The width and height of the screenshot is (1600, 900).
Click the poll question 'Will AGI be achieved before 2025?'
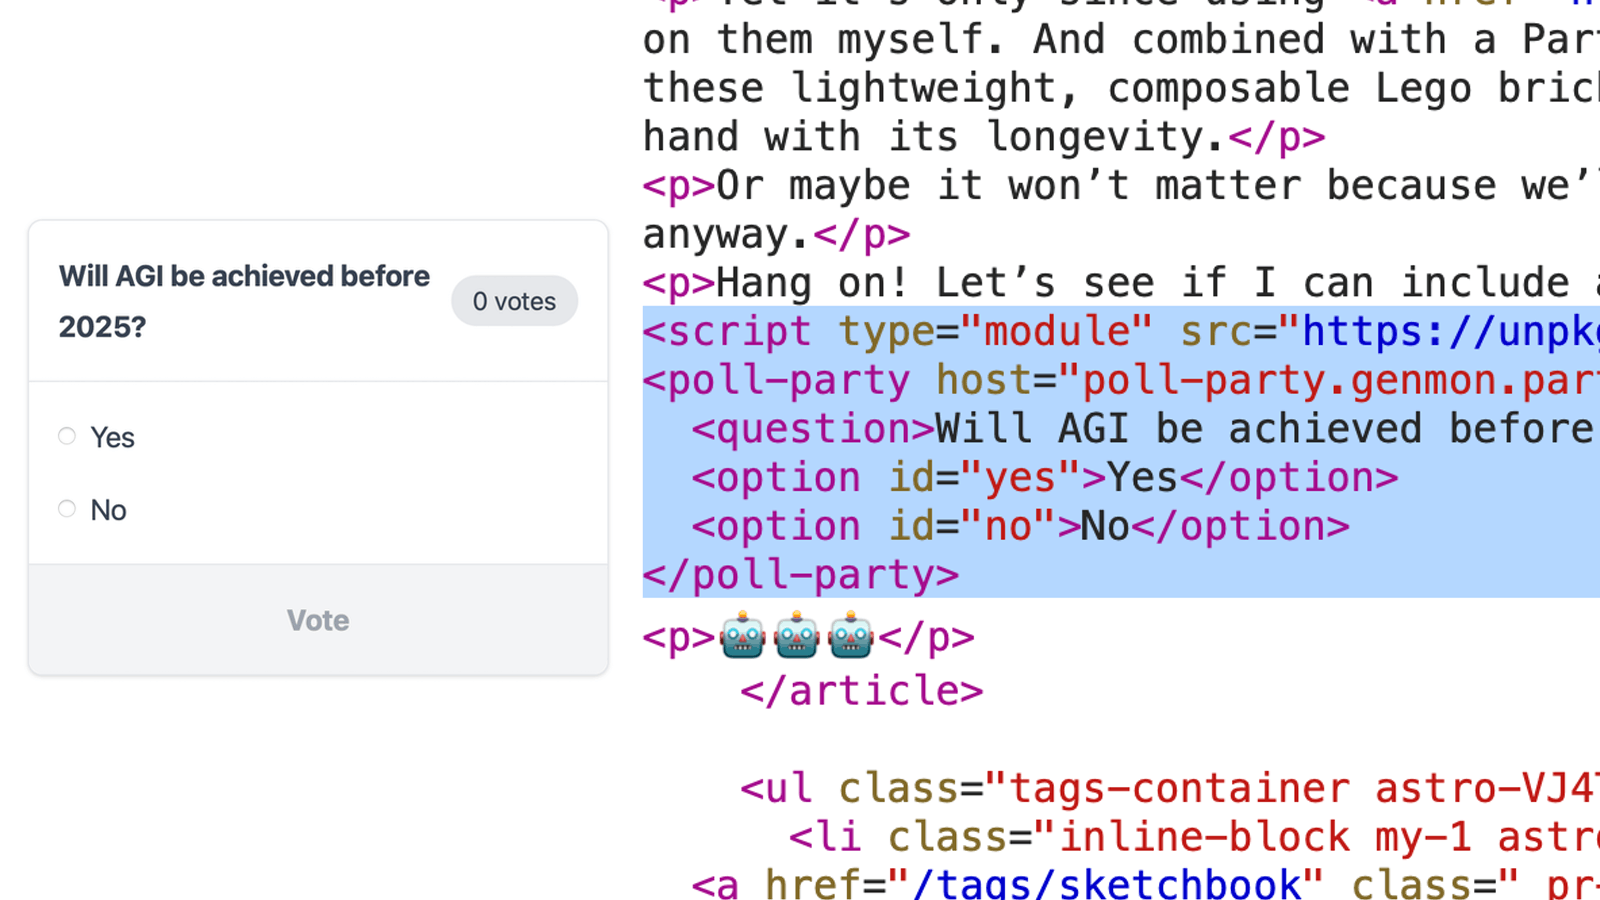tap(244, 301)
